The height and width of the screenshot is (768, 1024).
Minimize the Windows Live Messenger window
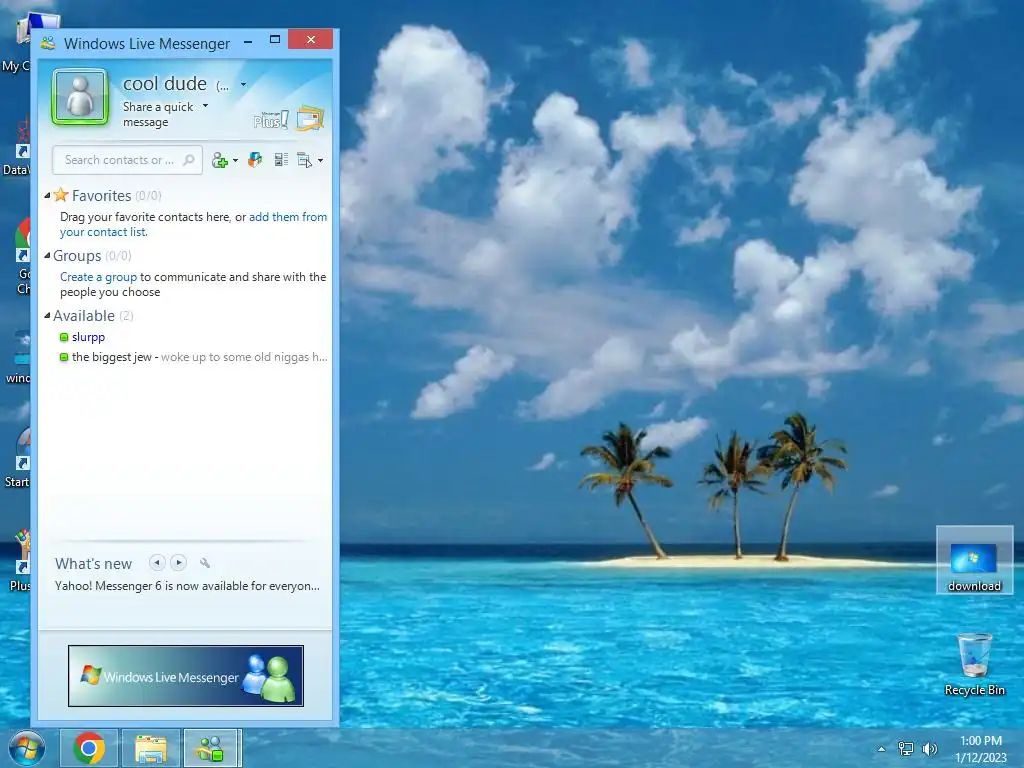coord(248,42)
